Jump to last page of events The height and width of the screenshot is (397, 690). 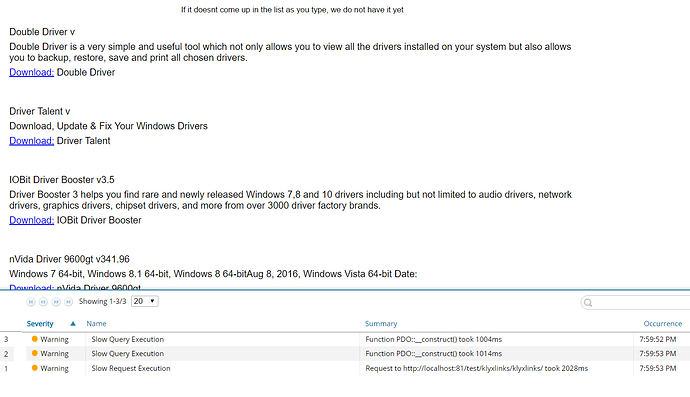[68, 302]
